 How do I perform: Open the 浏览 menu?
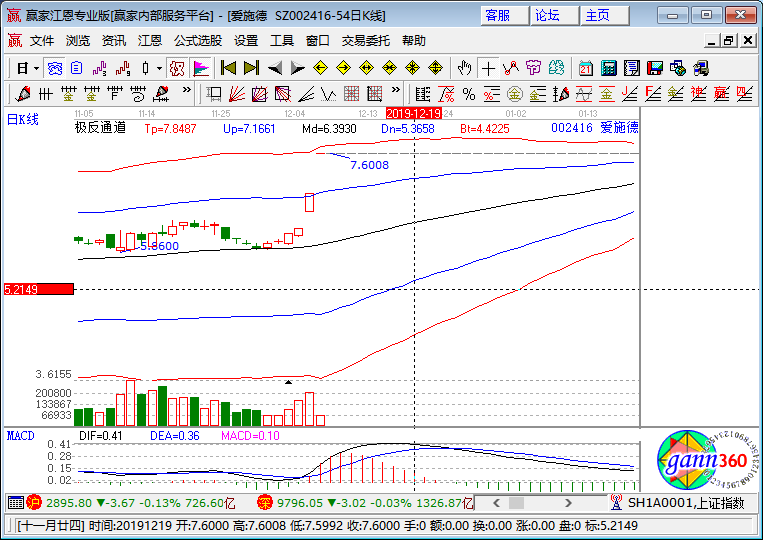click(x=78, y=41)
